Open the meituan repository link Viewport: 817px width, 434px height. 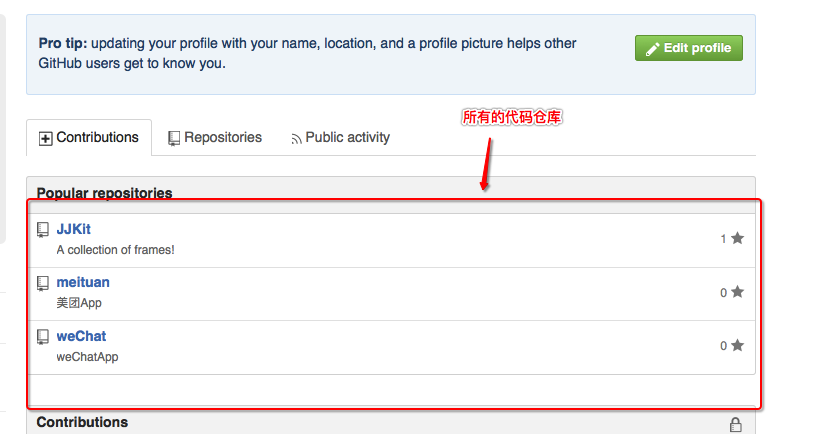[83, 282]
